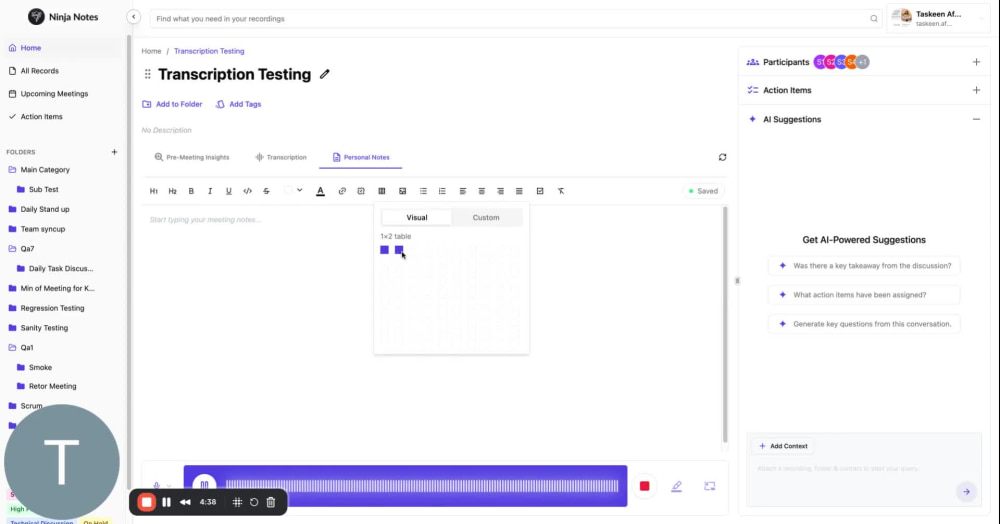
Task: Ask 'What action items have been assigned?'
Action: [x=864, y=295]
